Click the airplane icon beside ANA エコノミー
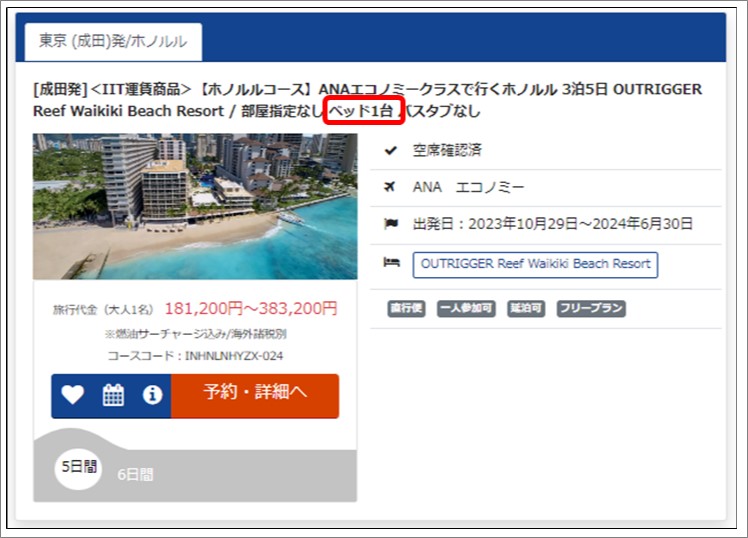 (390, 186)
